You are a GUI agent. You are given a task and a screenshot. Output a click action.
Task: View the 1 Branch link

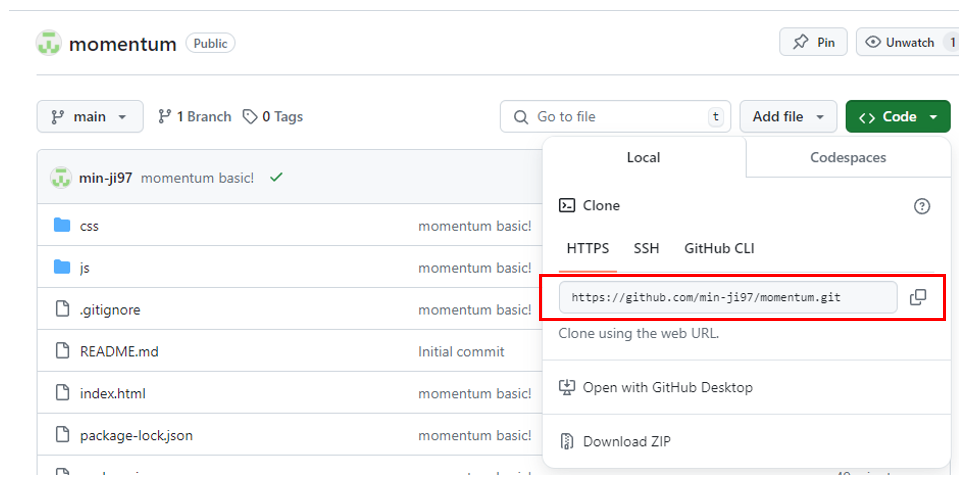pos(194,116)
